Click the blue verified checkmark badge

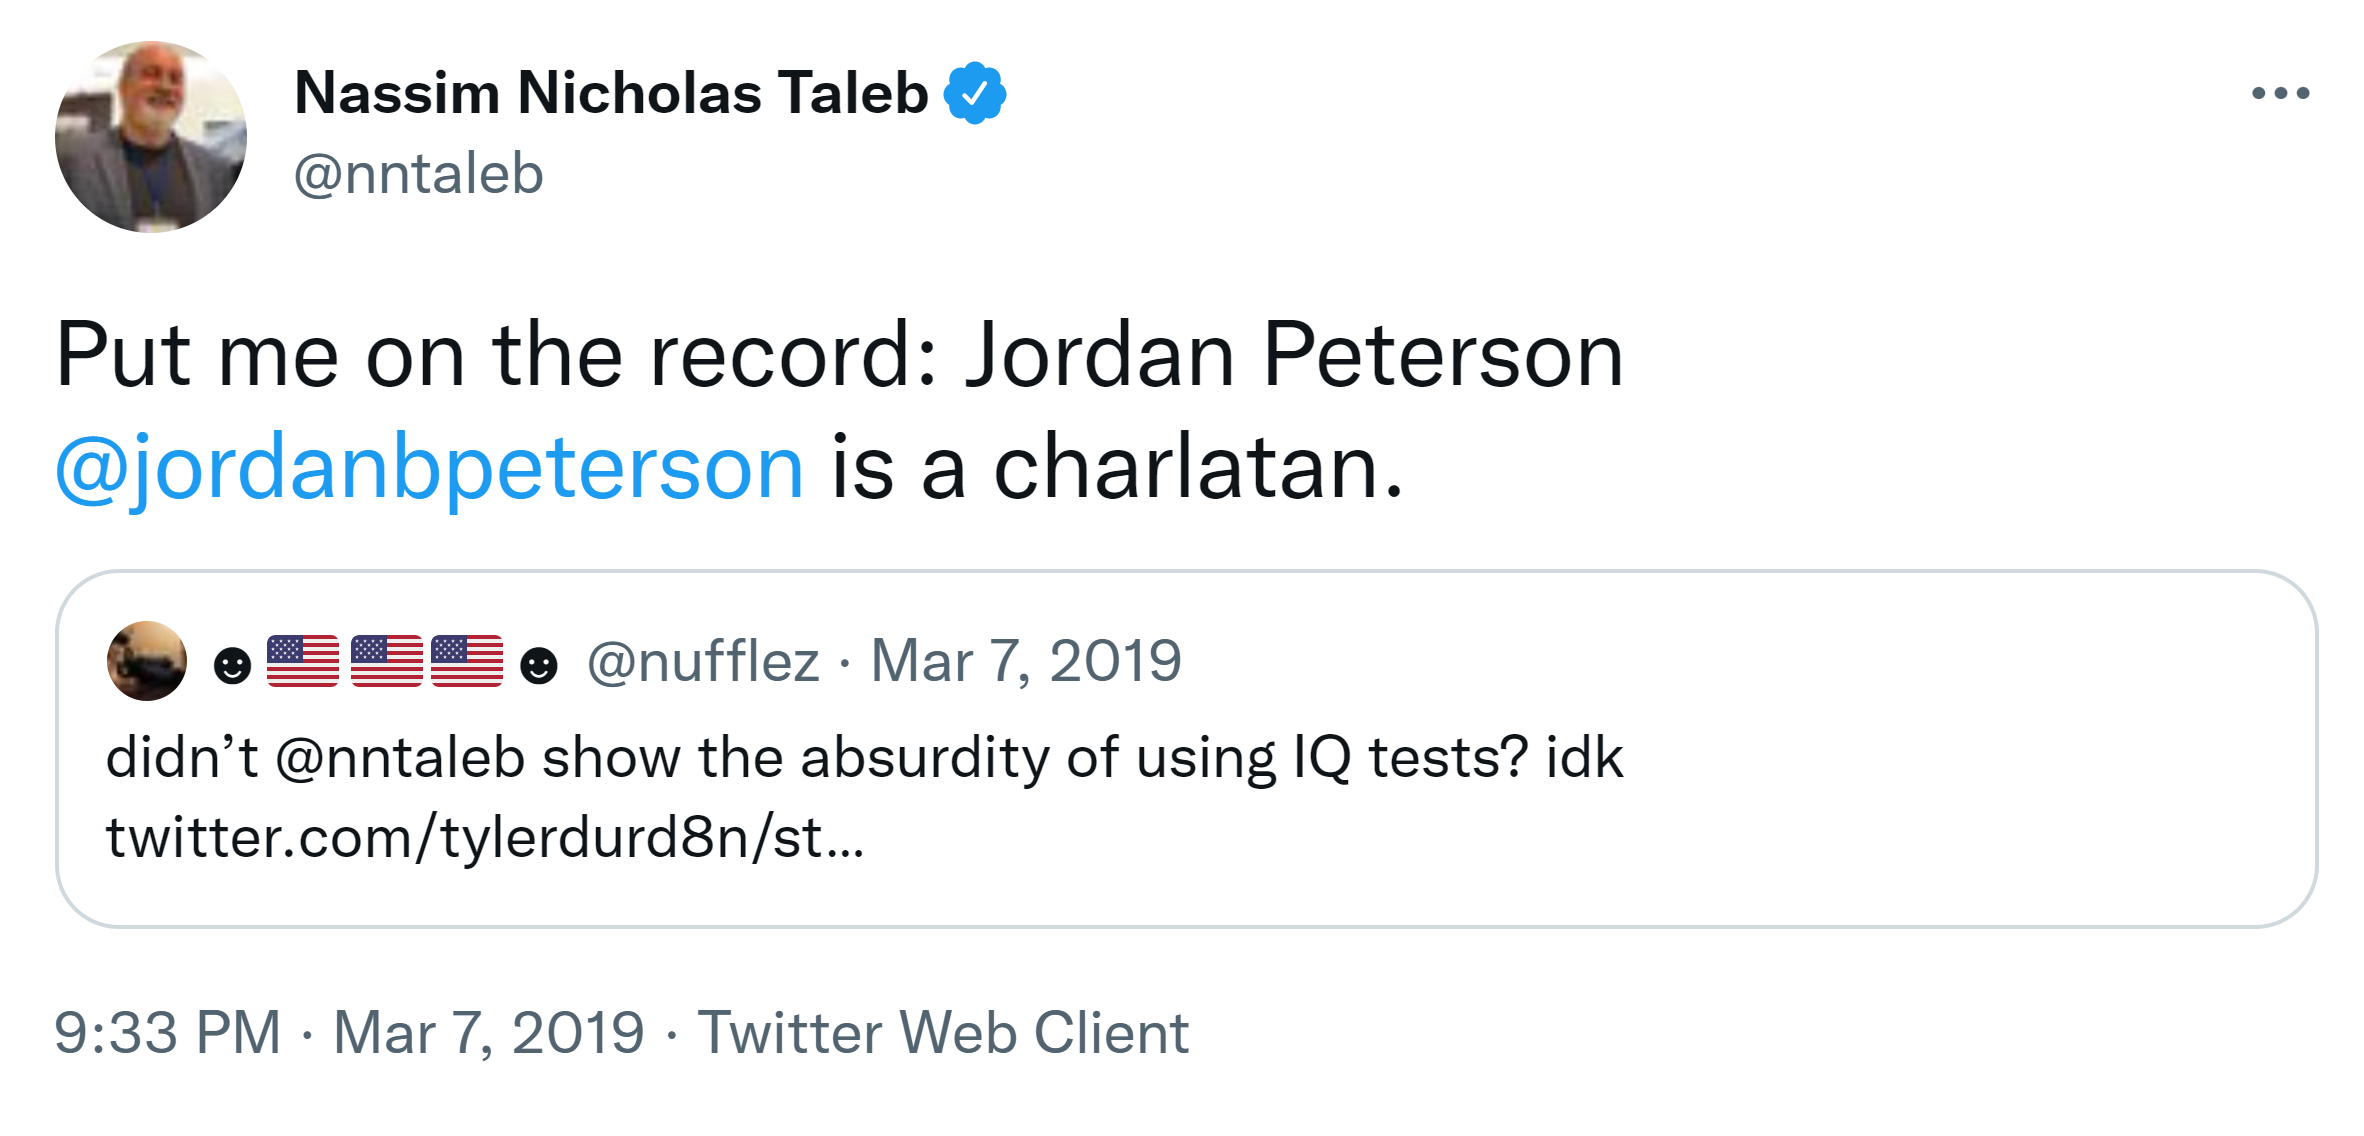pyautogui.click(x=975, y=93)
